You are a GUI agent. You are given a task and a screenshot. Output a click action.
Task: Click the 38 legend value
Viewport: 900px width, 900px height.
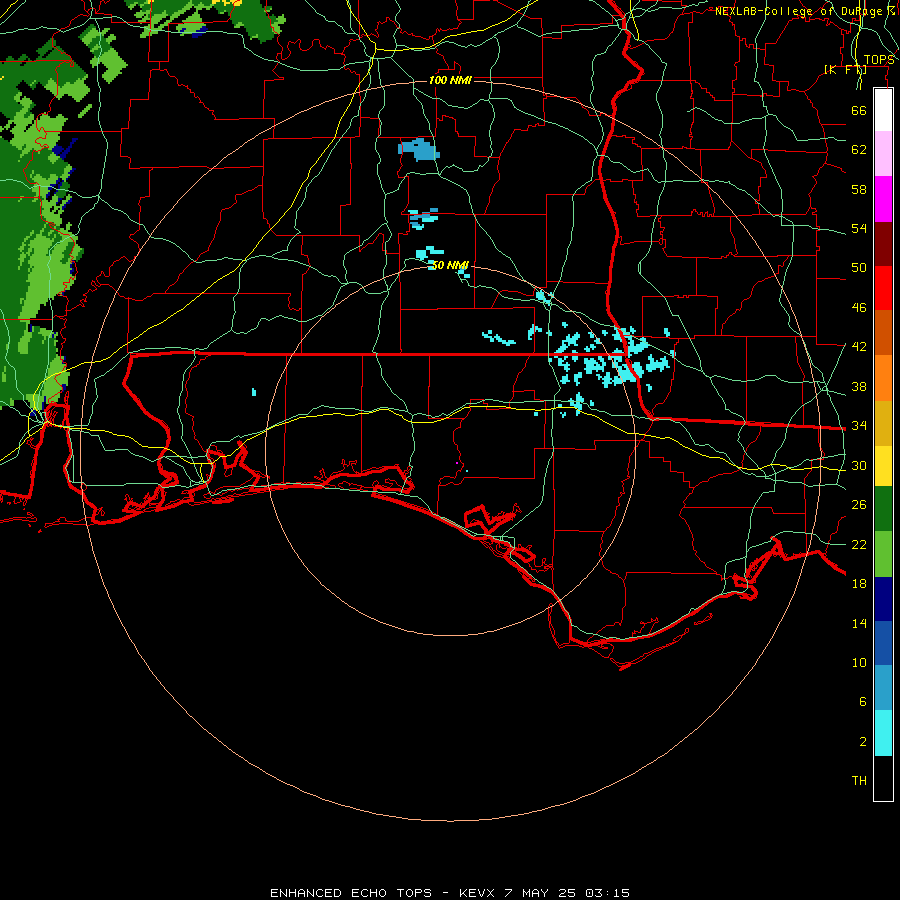pyautogui.click(x=859, y=386)
